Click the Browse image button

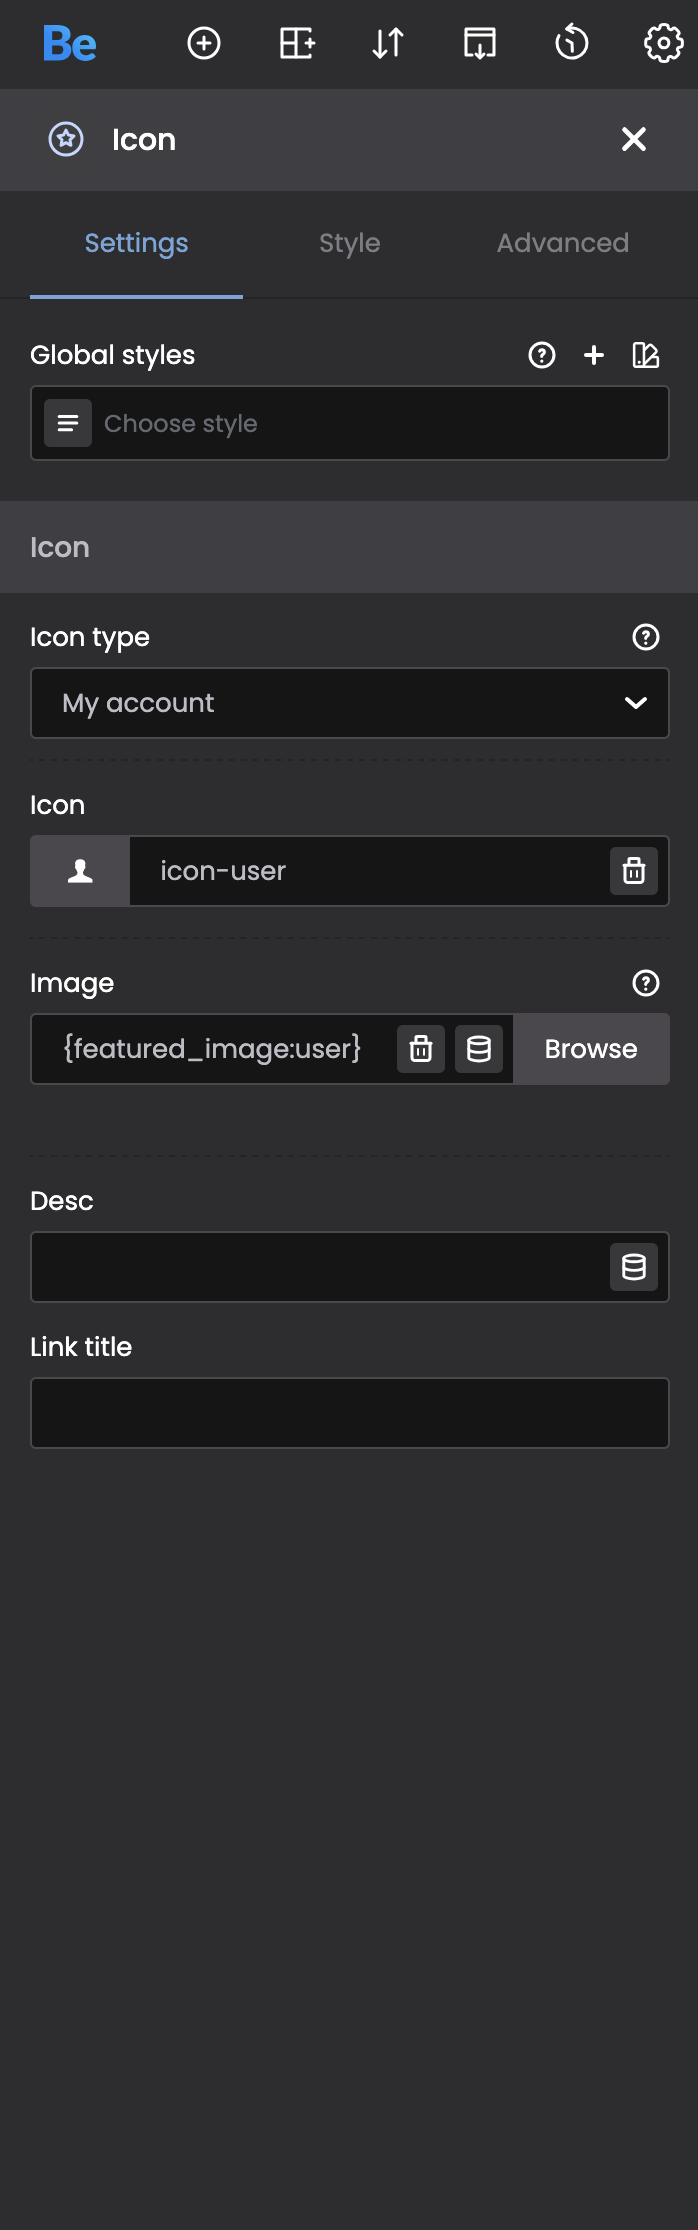pos(591,1049)
